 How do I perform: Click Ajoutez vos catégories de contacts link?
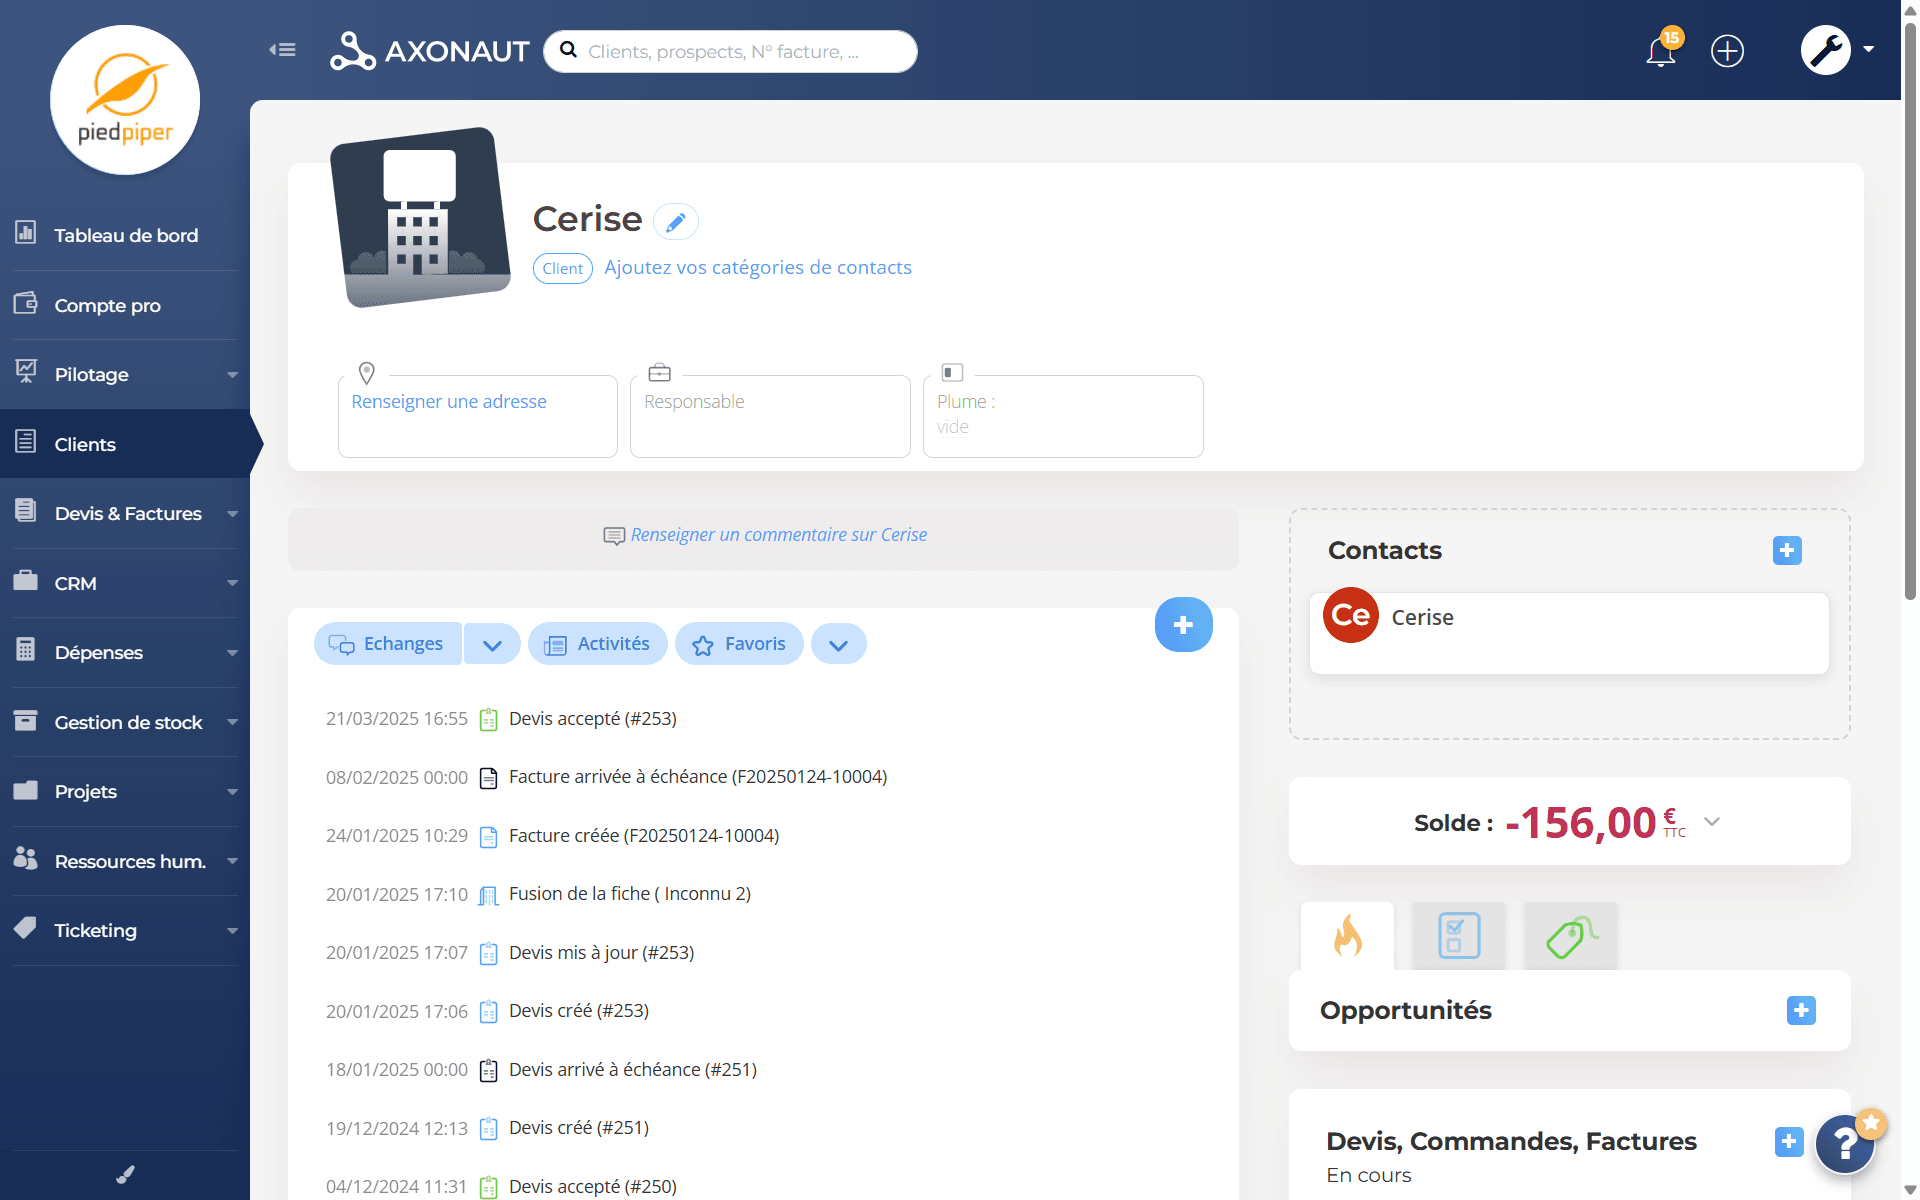[757, 267]
